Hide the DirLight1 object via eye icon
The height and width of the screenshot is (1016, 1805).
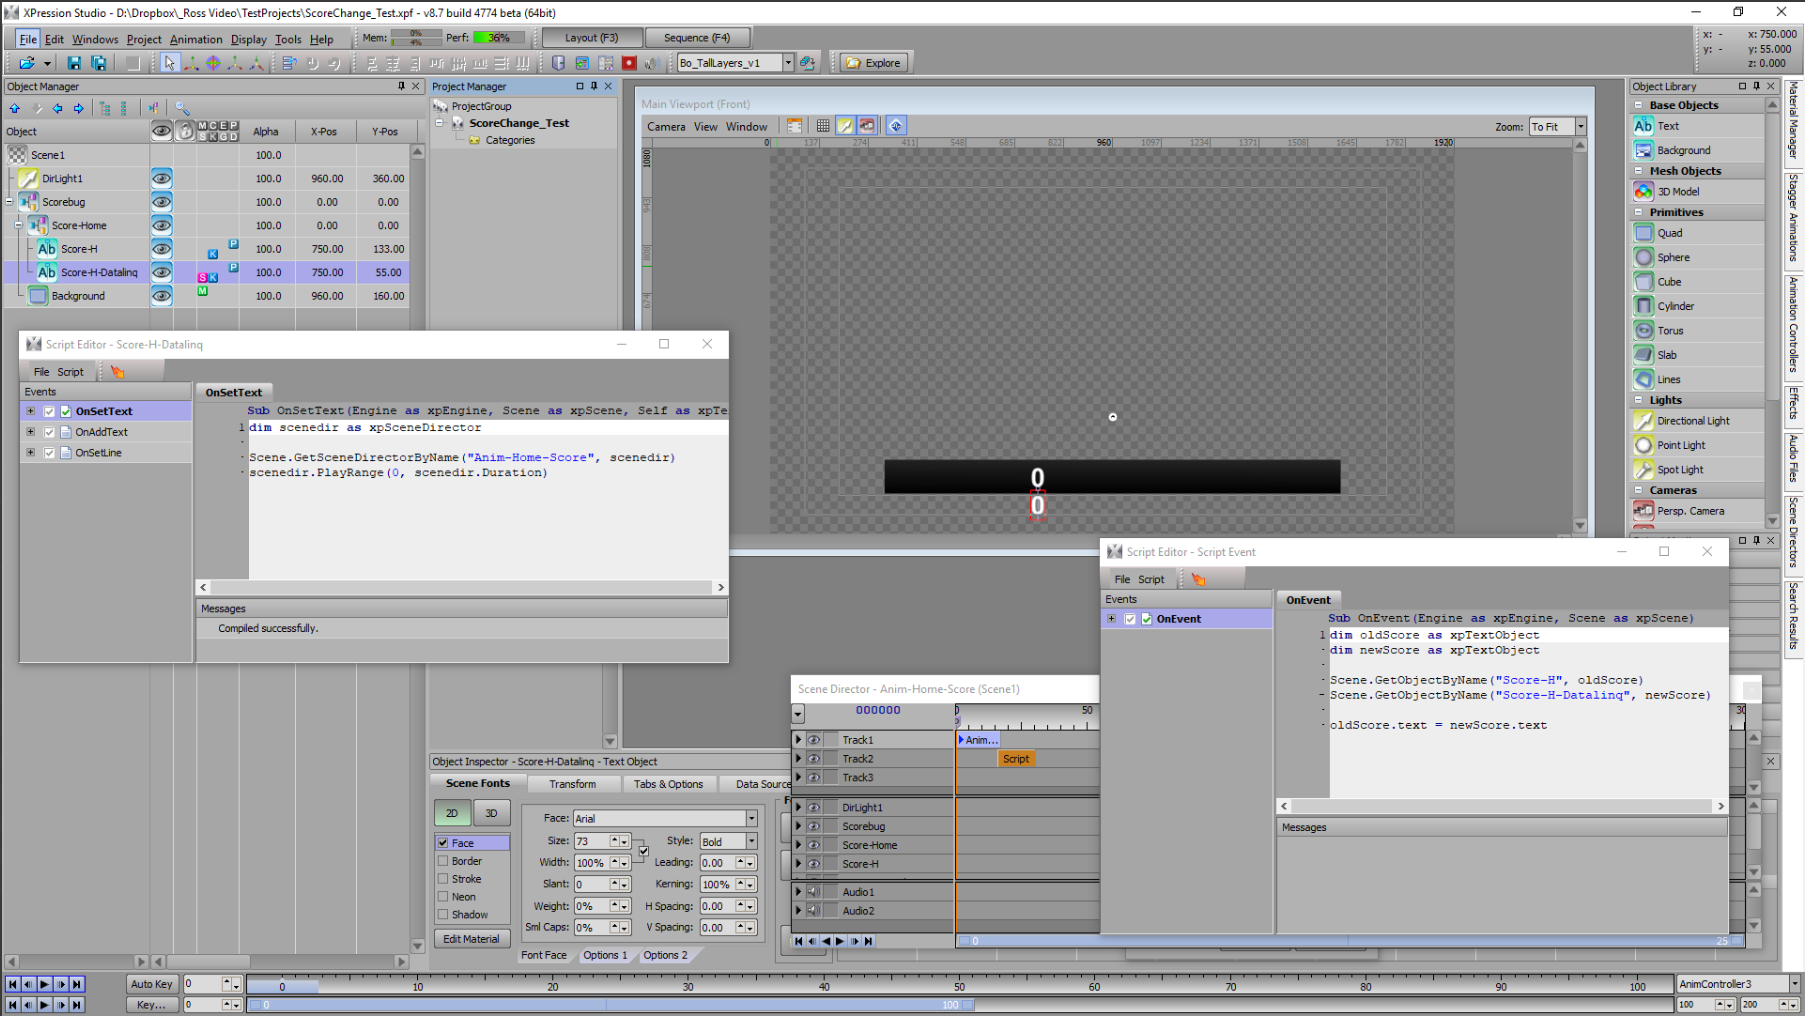click(161, 178)
